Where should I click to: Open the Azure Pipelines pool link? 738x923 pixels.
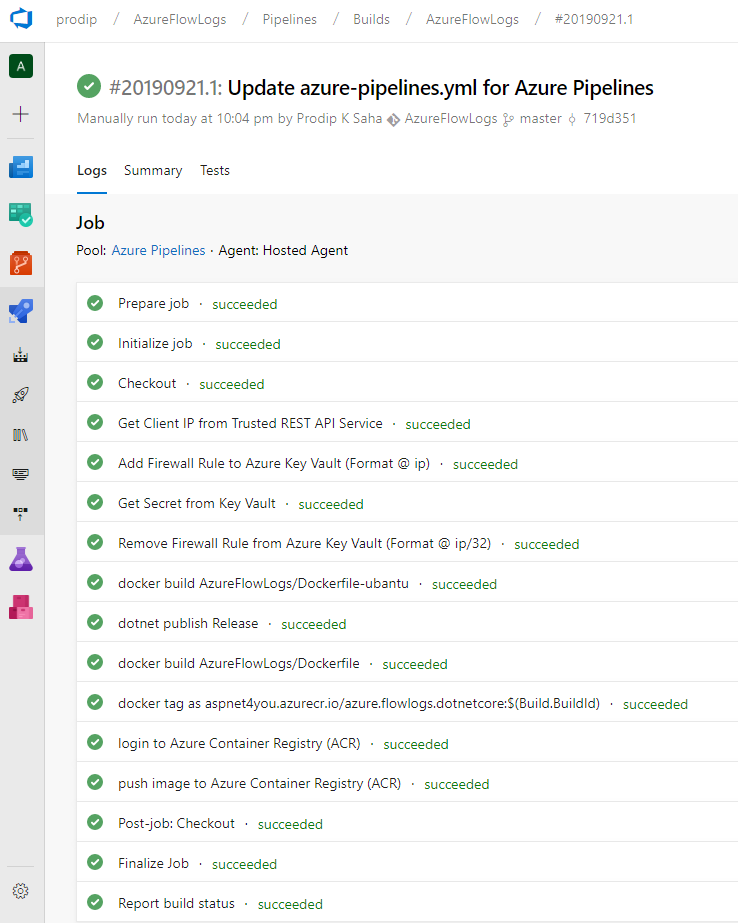click(158, 250)
